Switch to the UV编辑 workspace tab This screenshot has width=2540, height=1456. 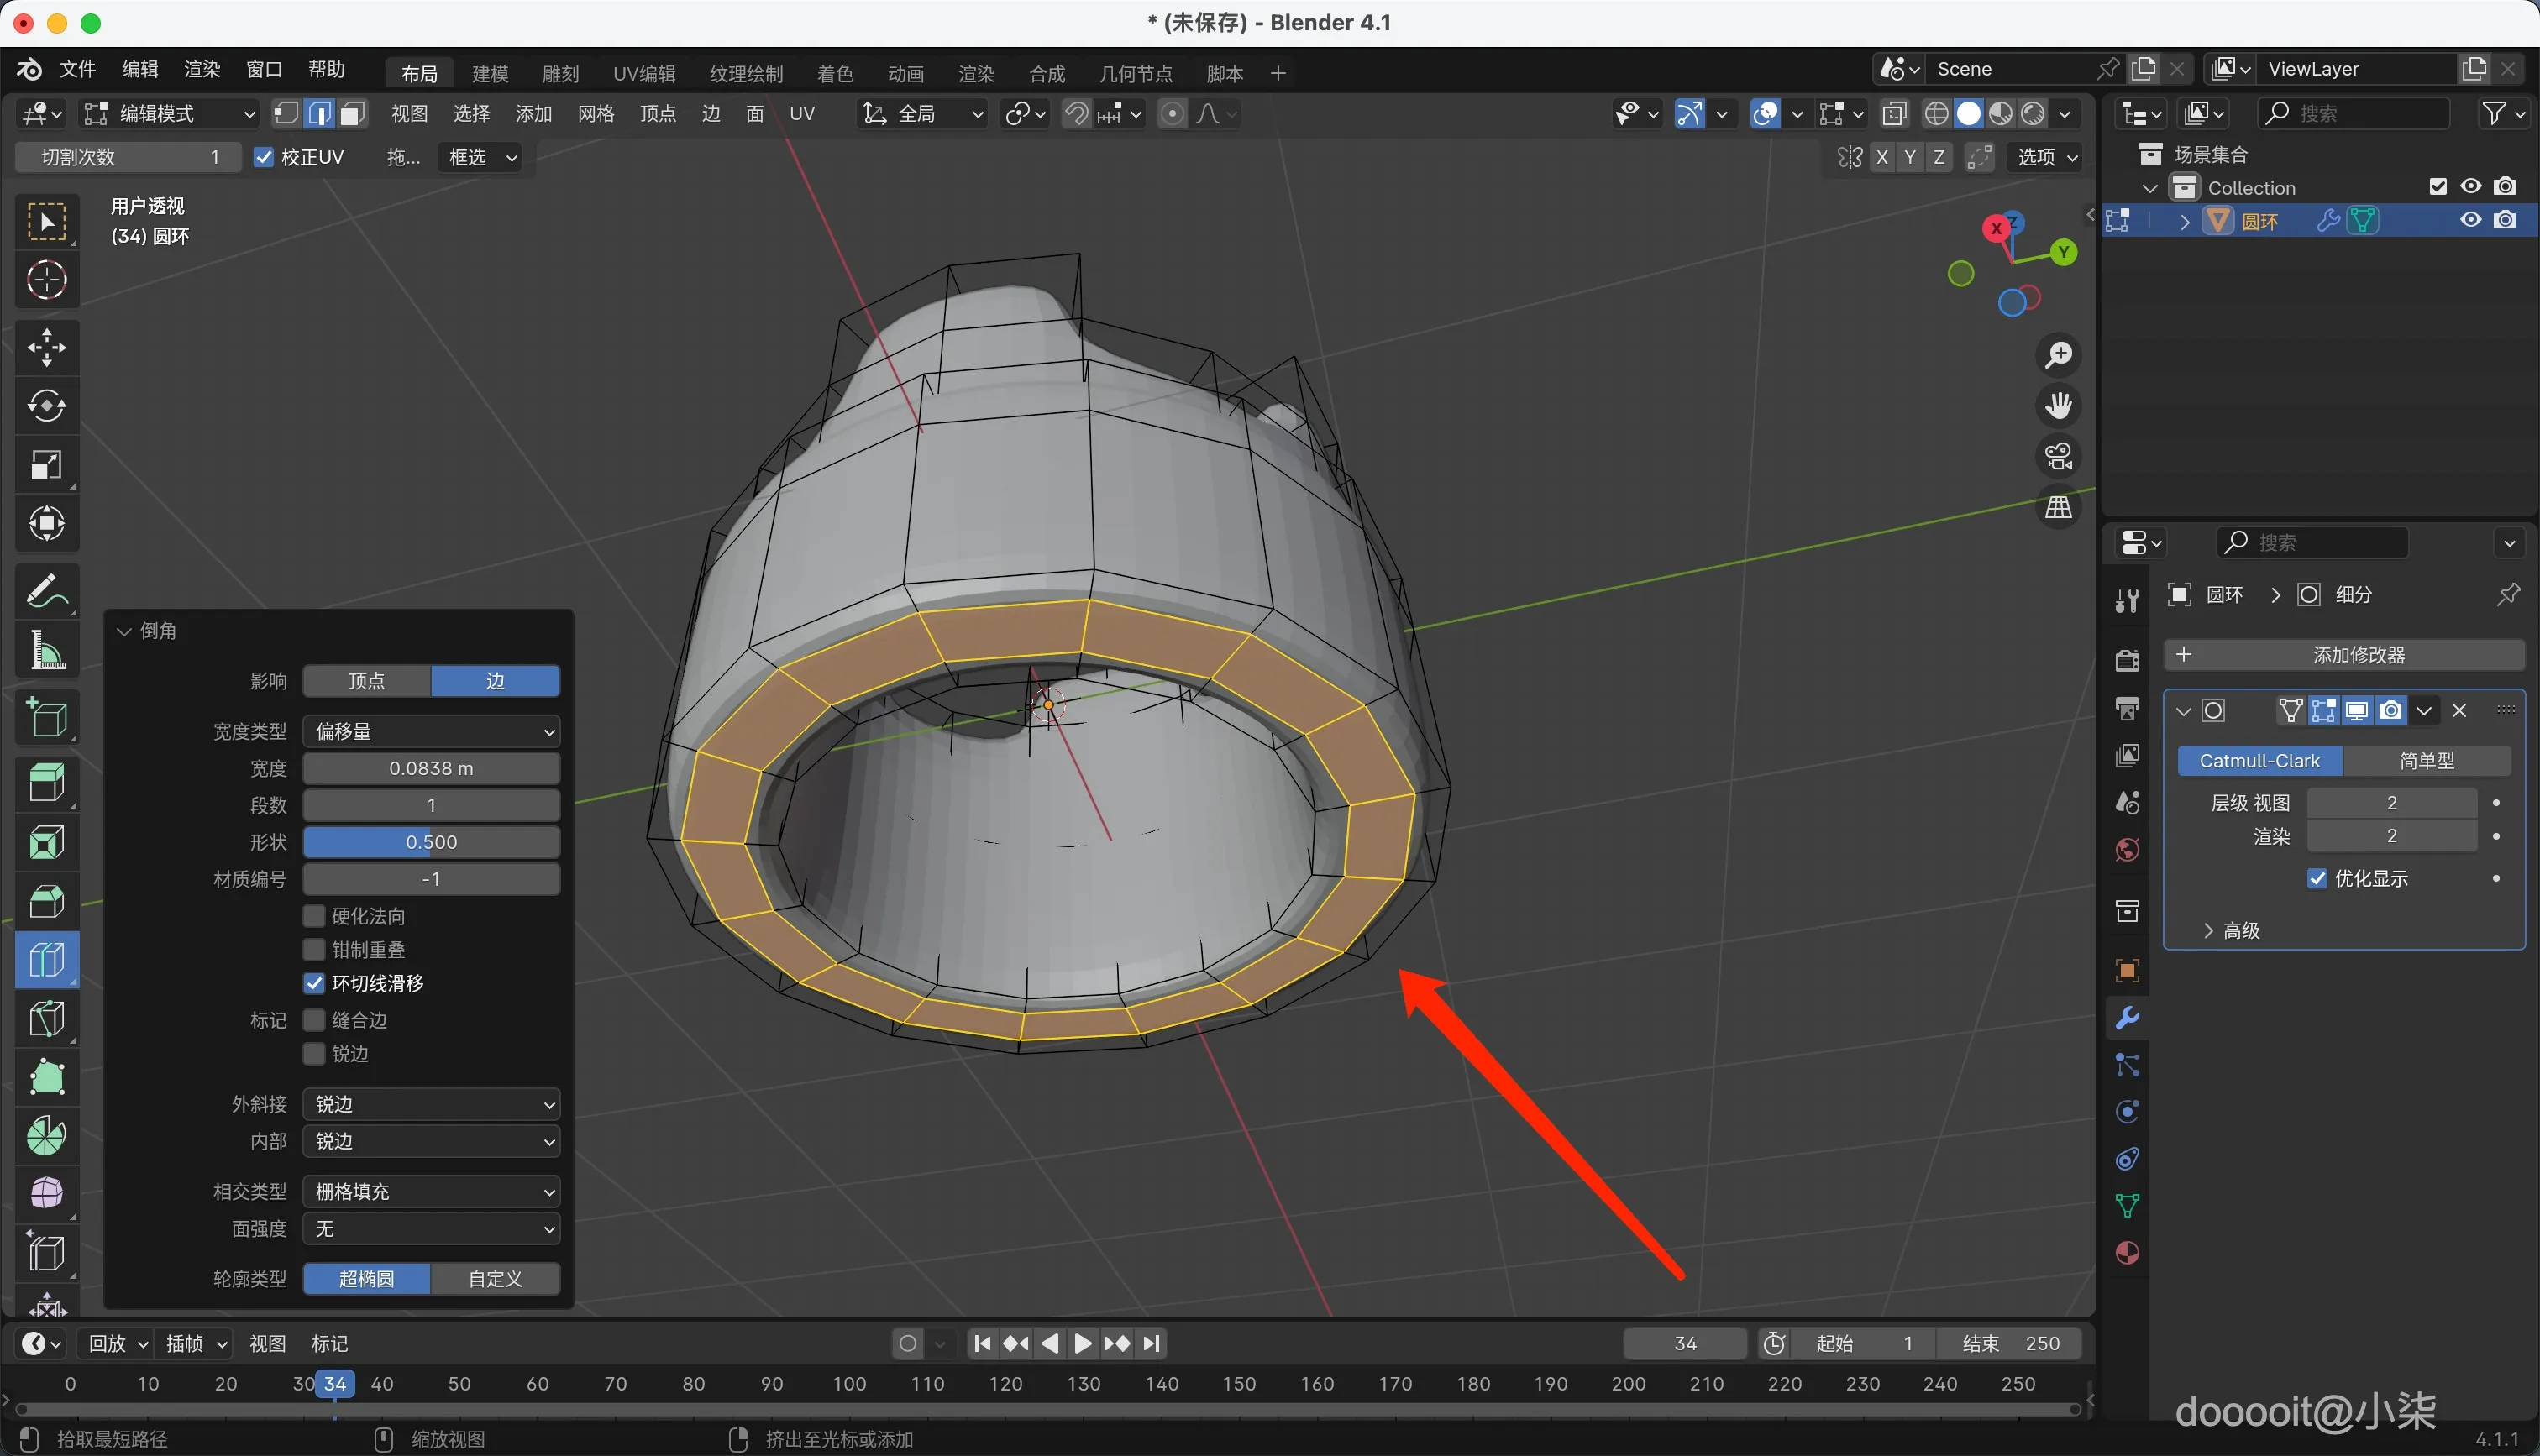coord(643,74)
